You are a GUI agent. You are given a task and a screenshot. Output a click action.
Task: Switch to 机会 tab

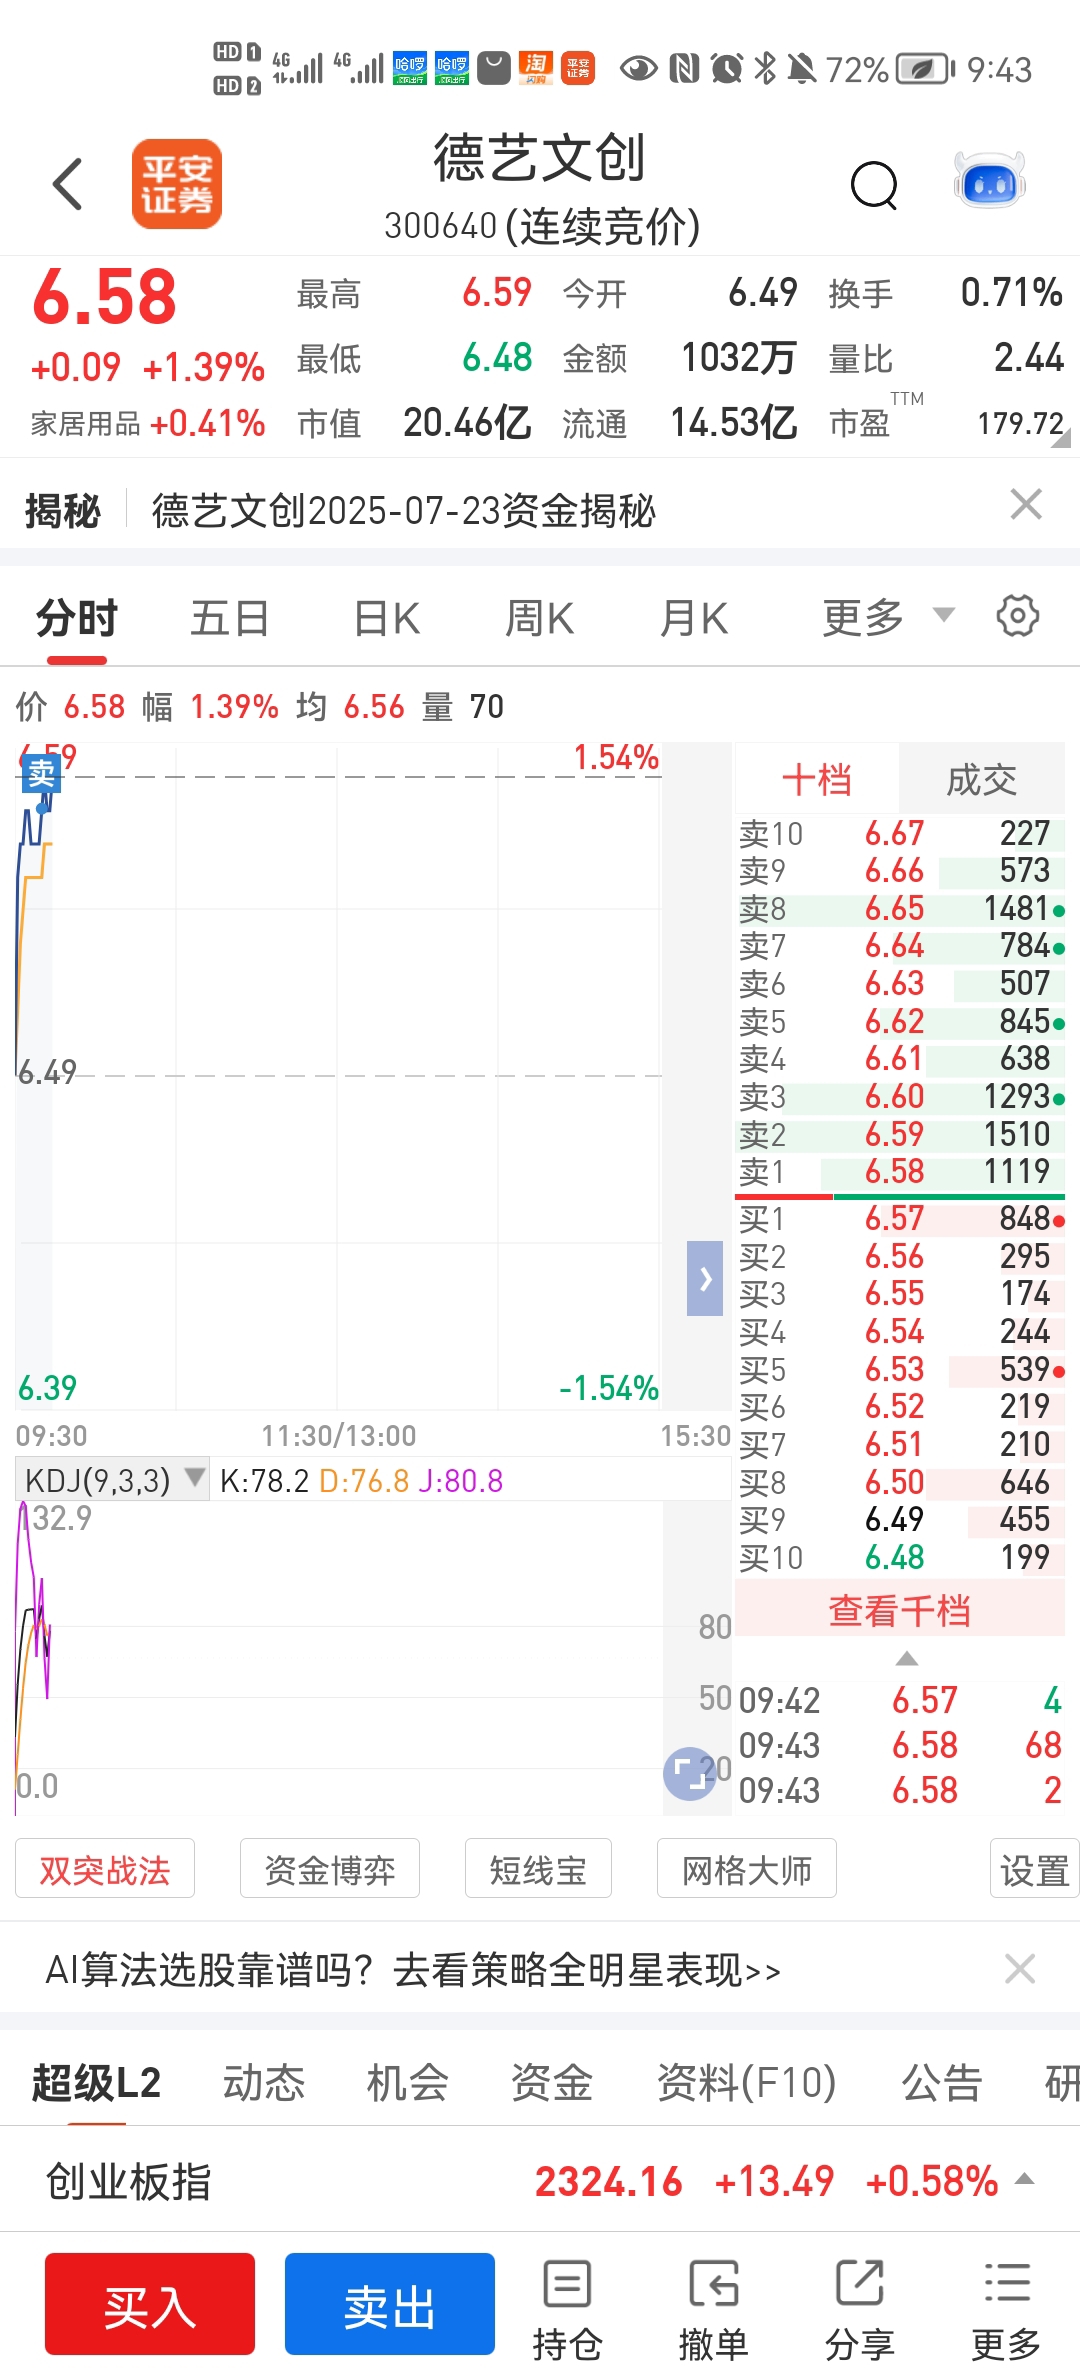pyautogui.click(x=408, y=2082)
